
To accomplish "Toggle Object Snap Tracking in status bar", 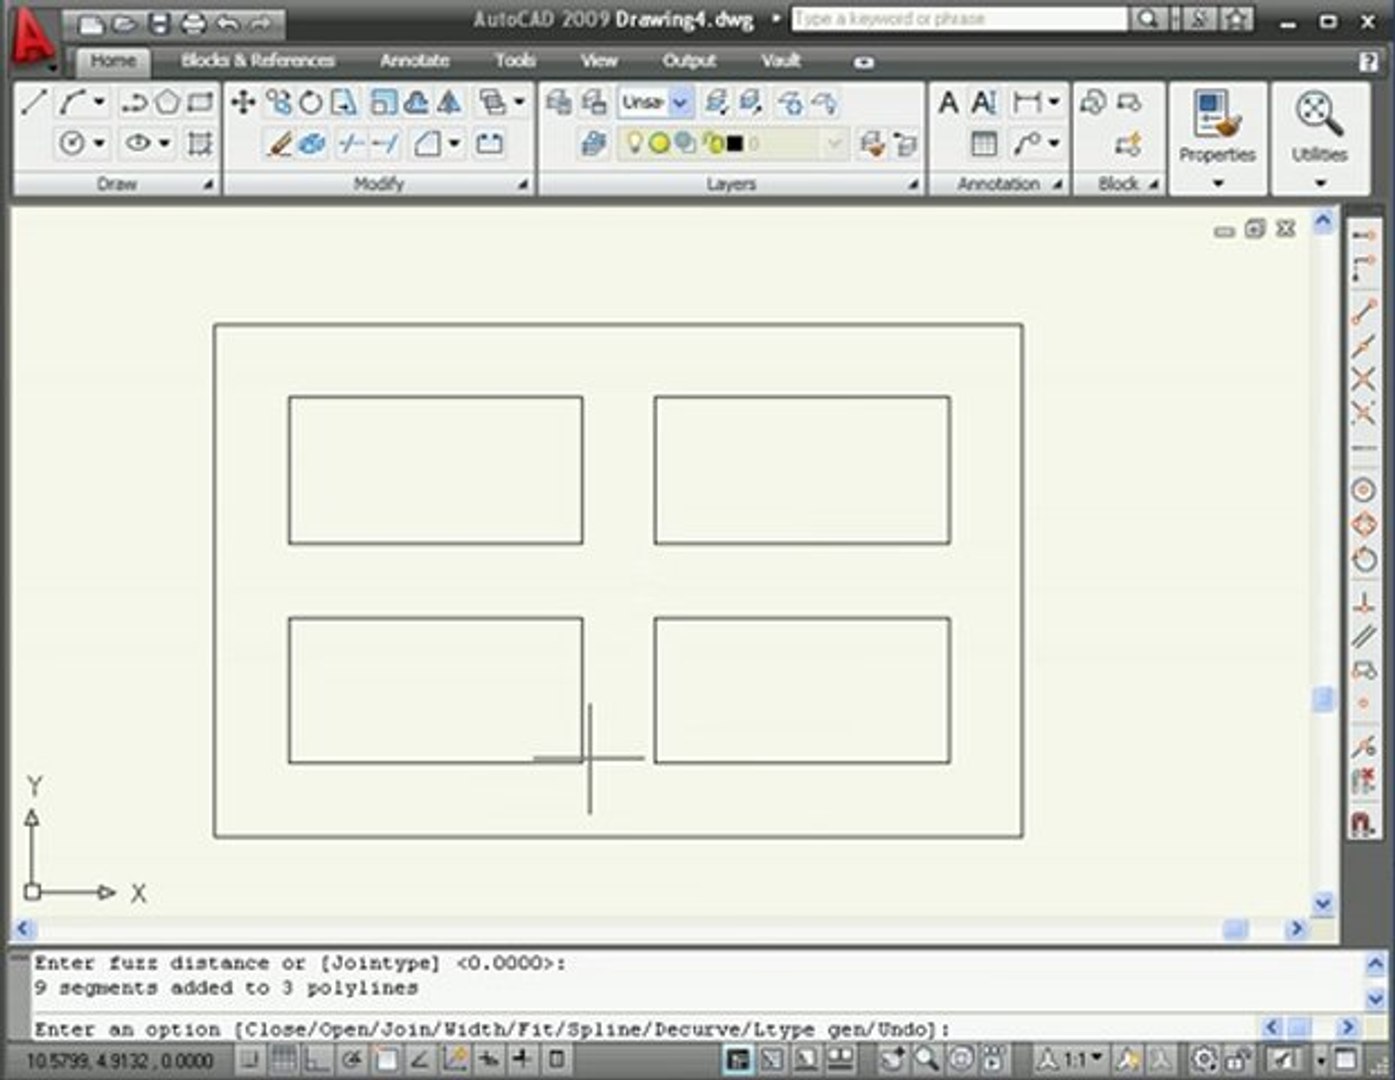I will click(x=420, y=1059).
